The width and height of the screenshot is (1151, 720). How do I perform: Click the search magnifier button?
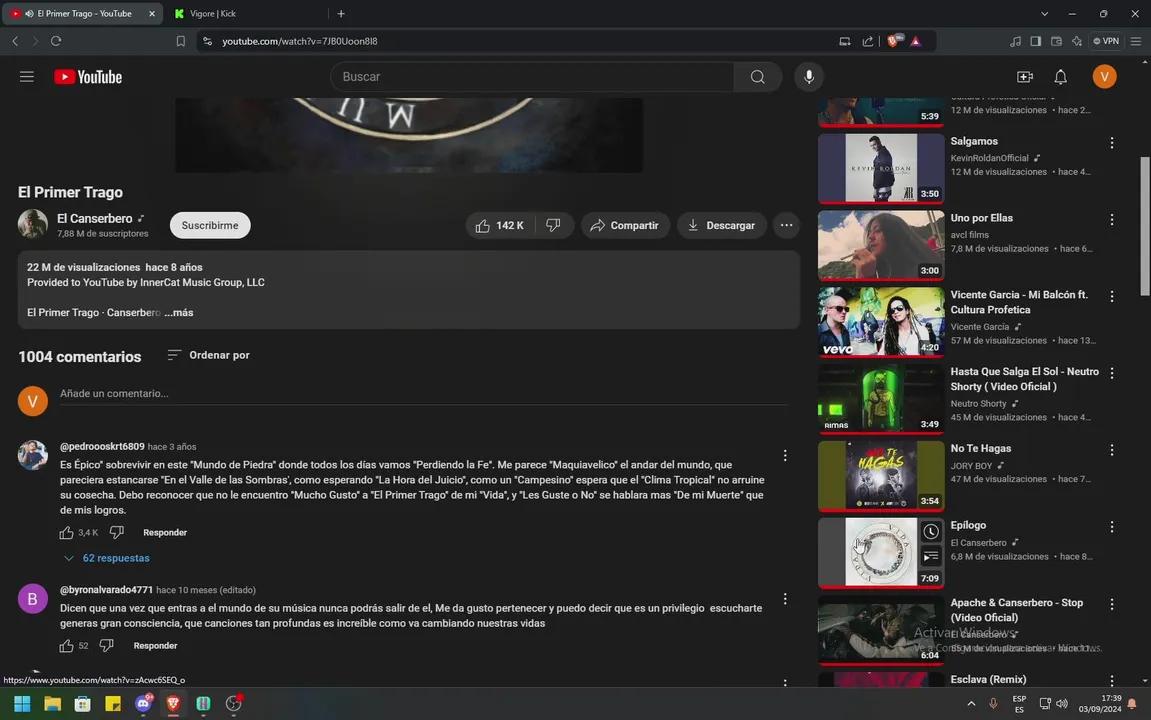(x=757, y=76)
